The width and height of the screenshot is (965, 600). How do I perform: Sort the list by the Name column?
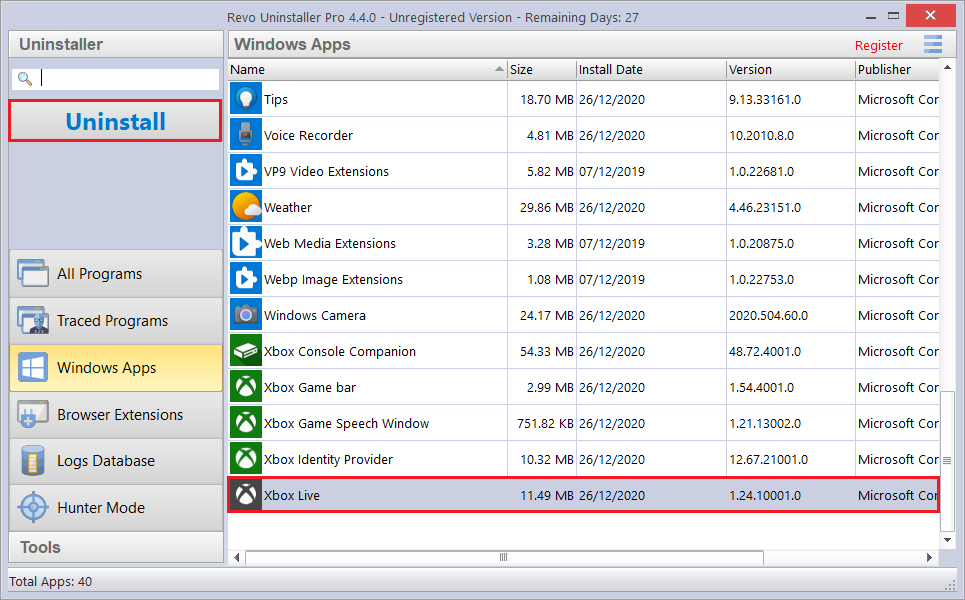[x=368, y=70]
